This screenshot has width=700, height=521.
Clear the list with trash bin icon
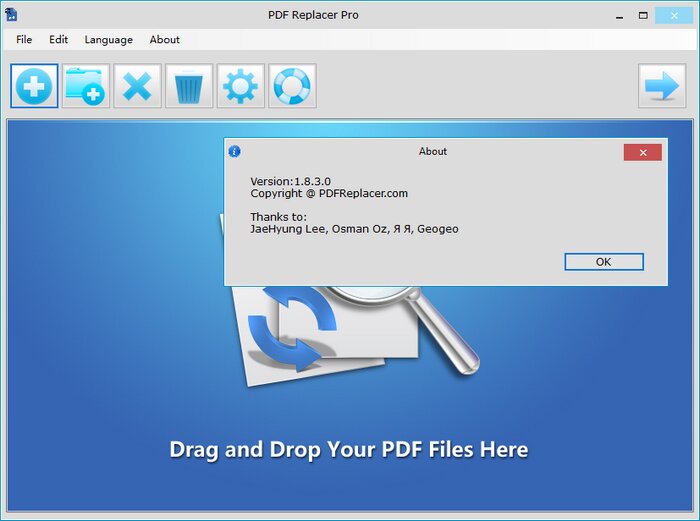pyautogui.click(x=189, y=86)
